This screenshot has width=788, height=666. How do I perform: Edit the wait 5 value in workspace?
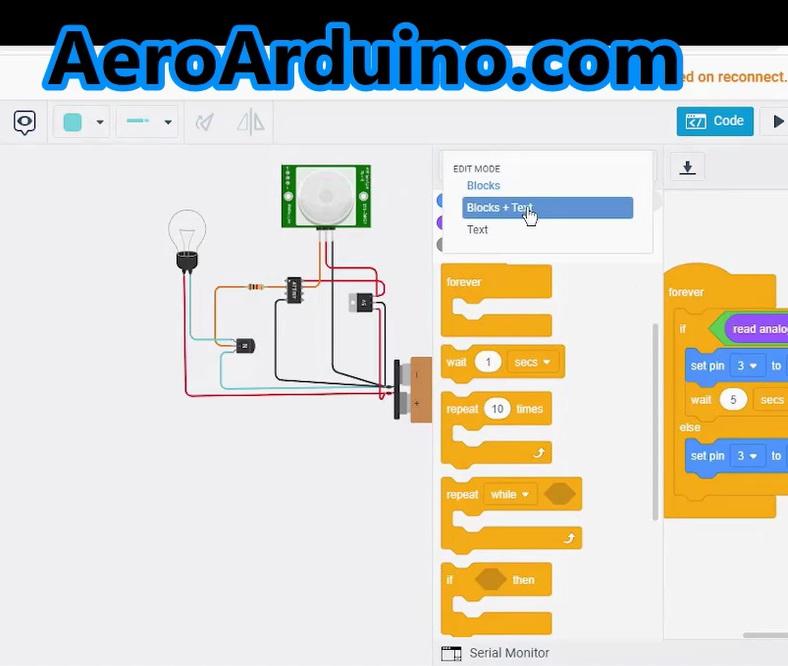click(733, 400)
